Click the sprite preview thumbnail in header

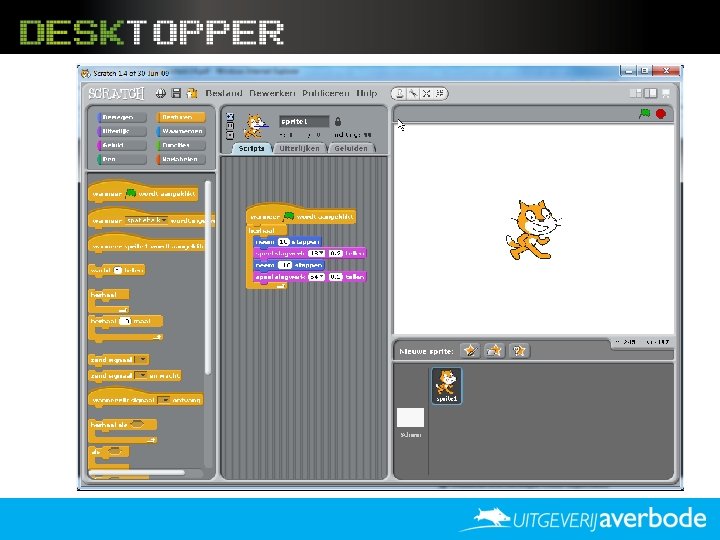tap(255, 126)
